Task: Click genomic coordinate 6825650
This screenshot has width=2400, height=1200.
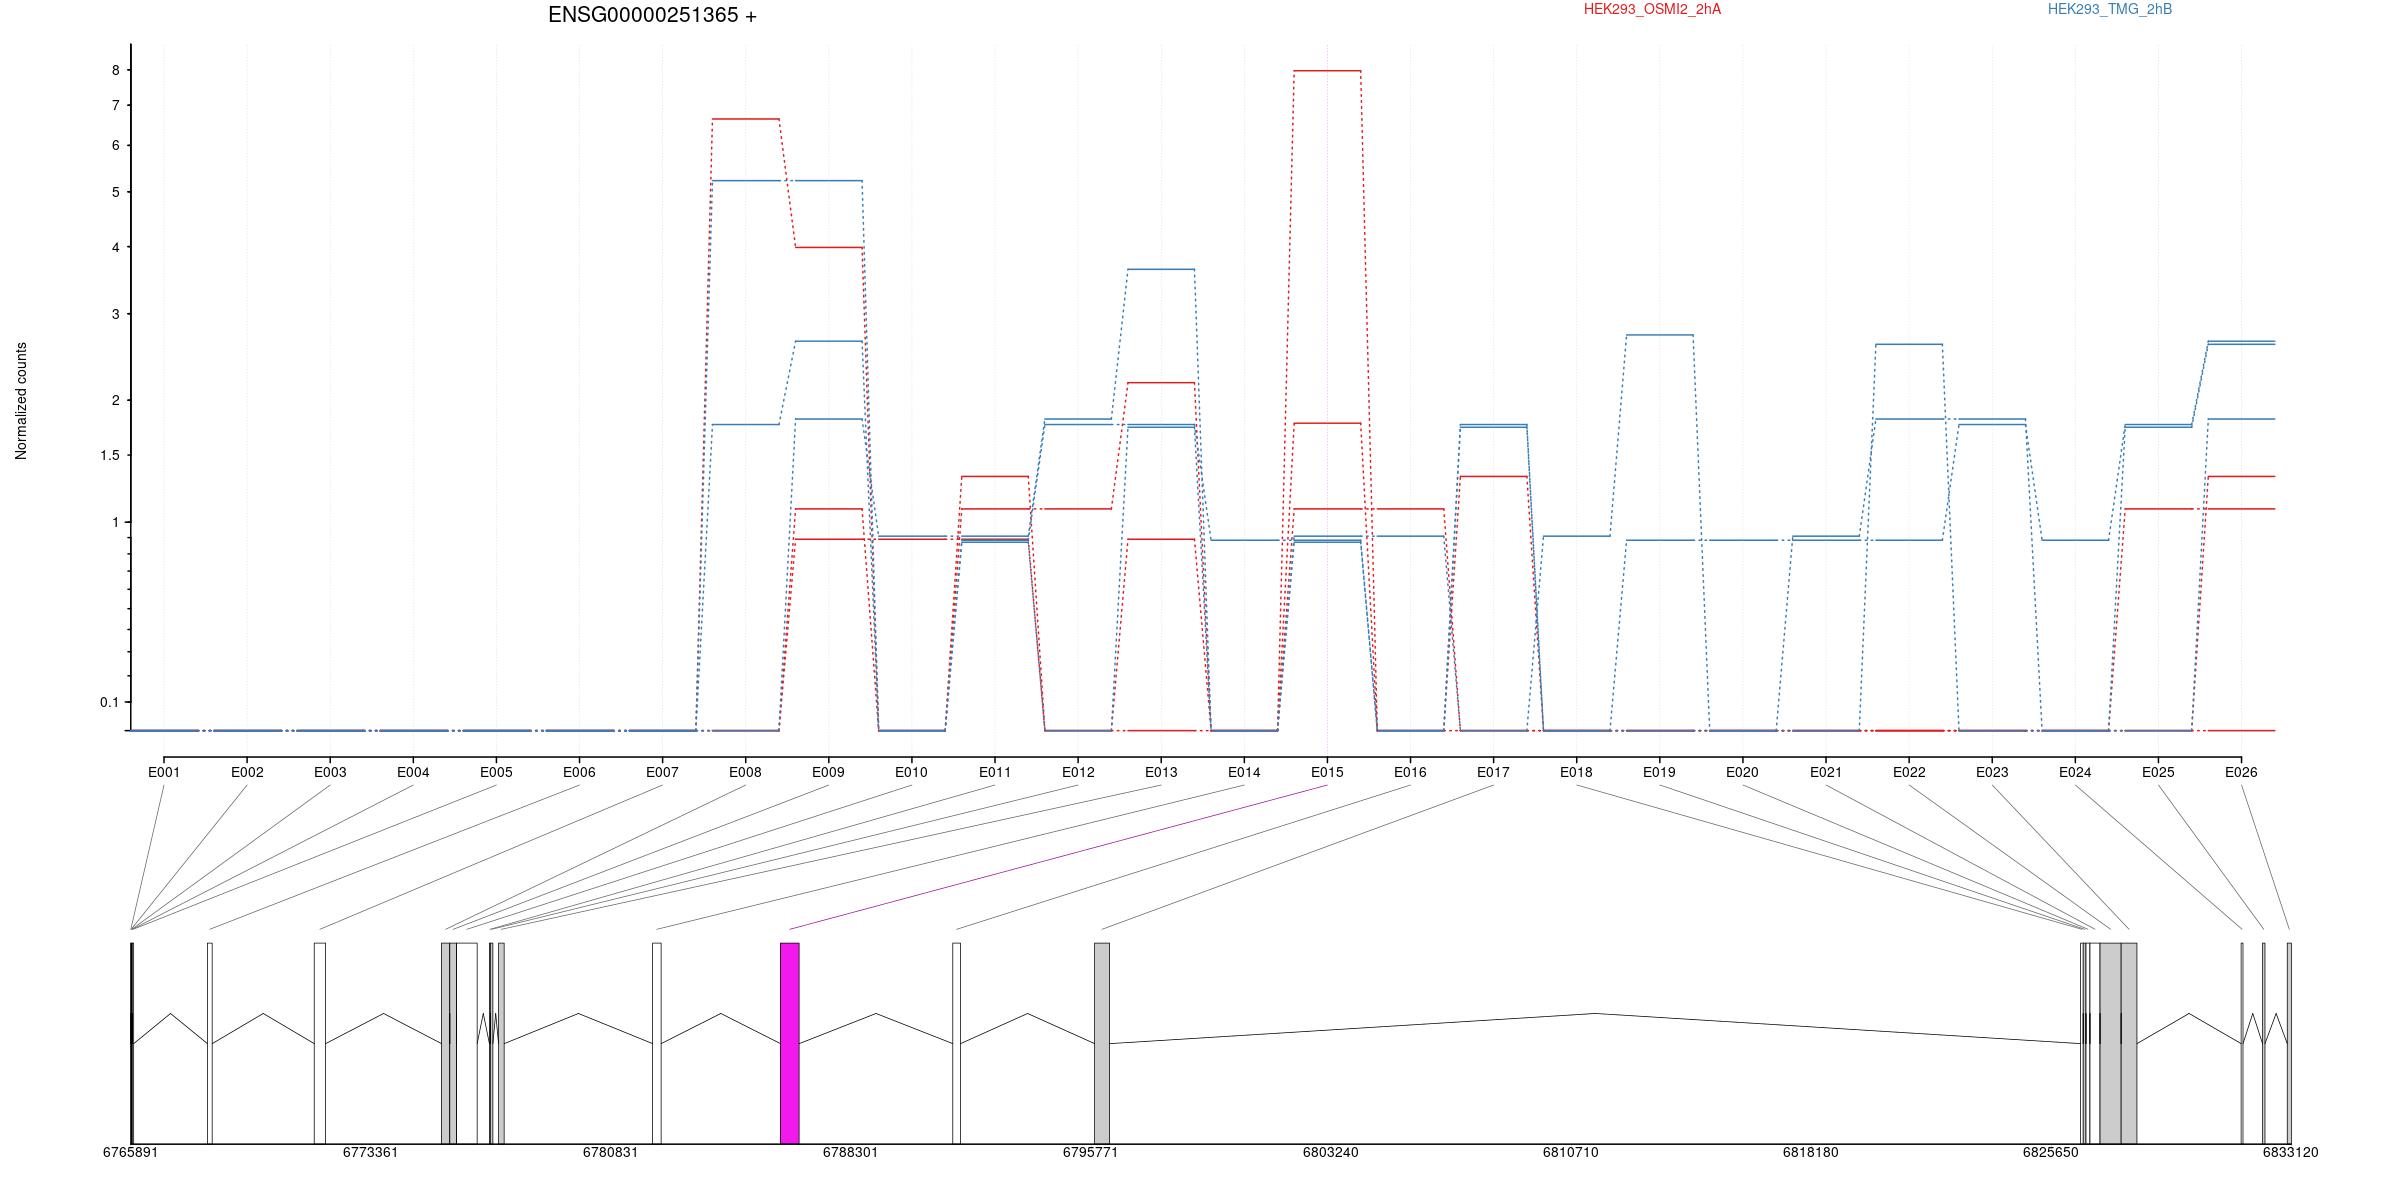Action: (2050, 1152)
